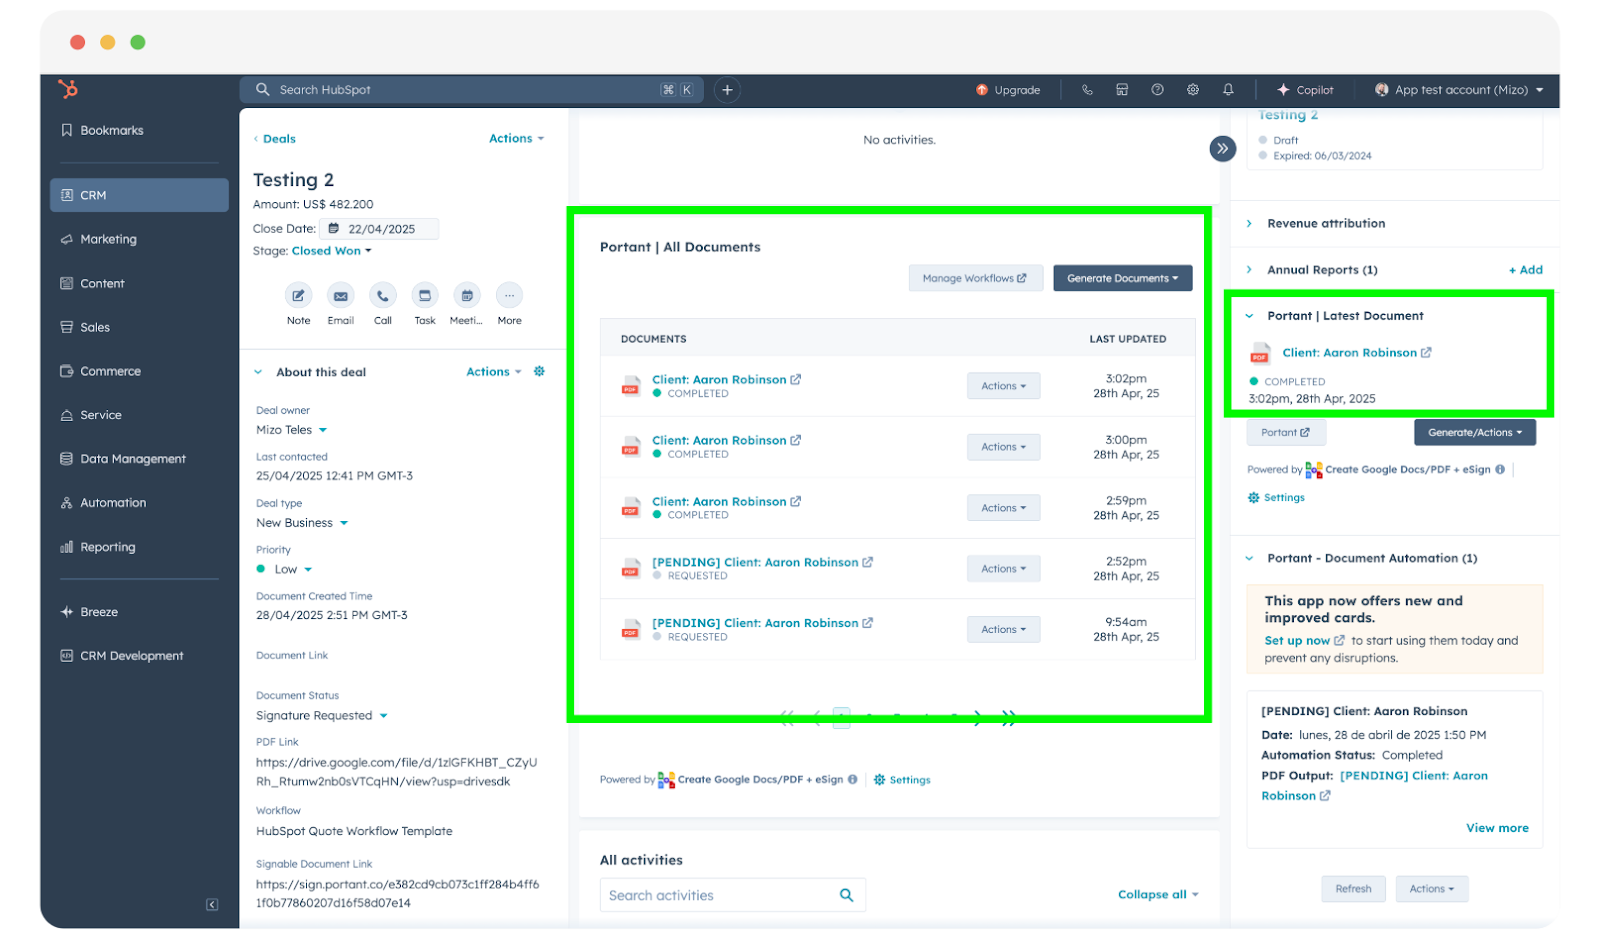
Task: Add an Annual Report
Action: (1526, 270)
